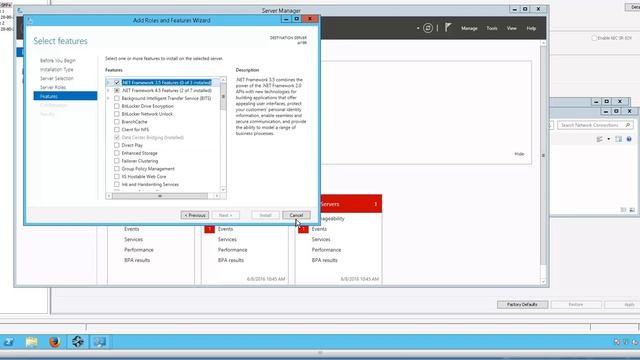640x360 pixels.
Task: Click Services in the middle server tile
Action: [227, 240]
